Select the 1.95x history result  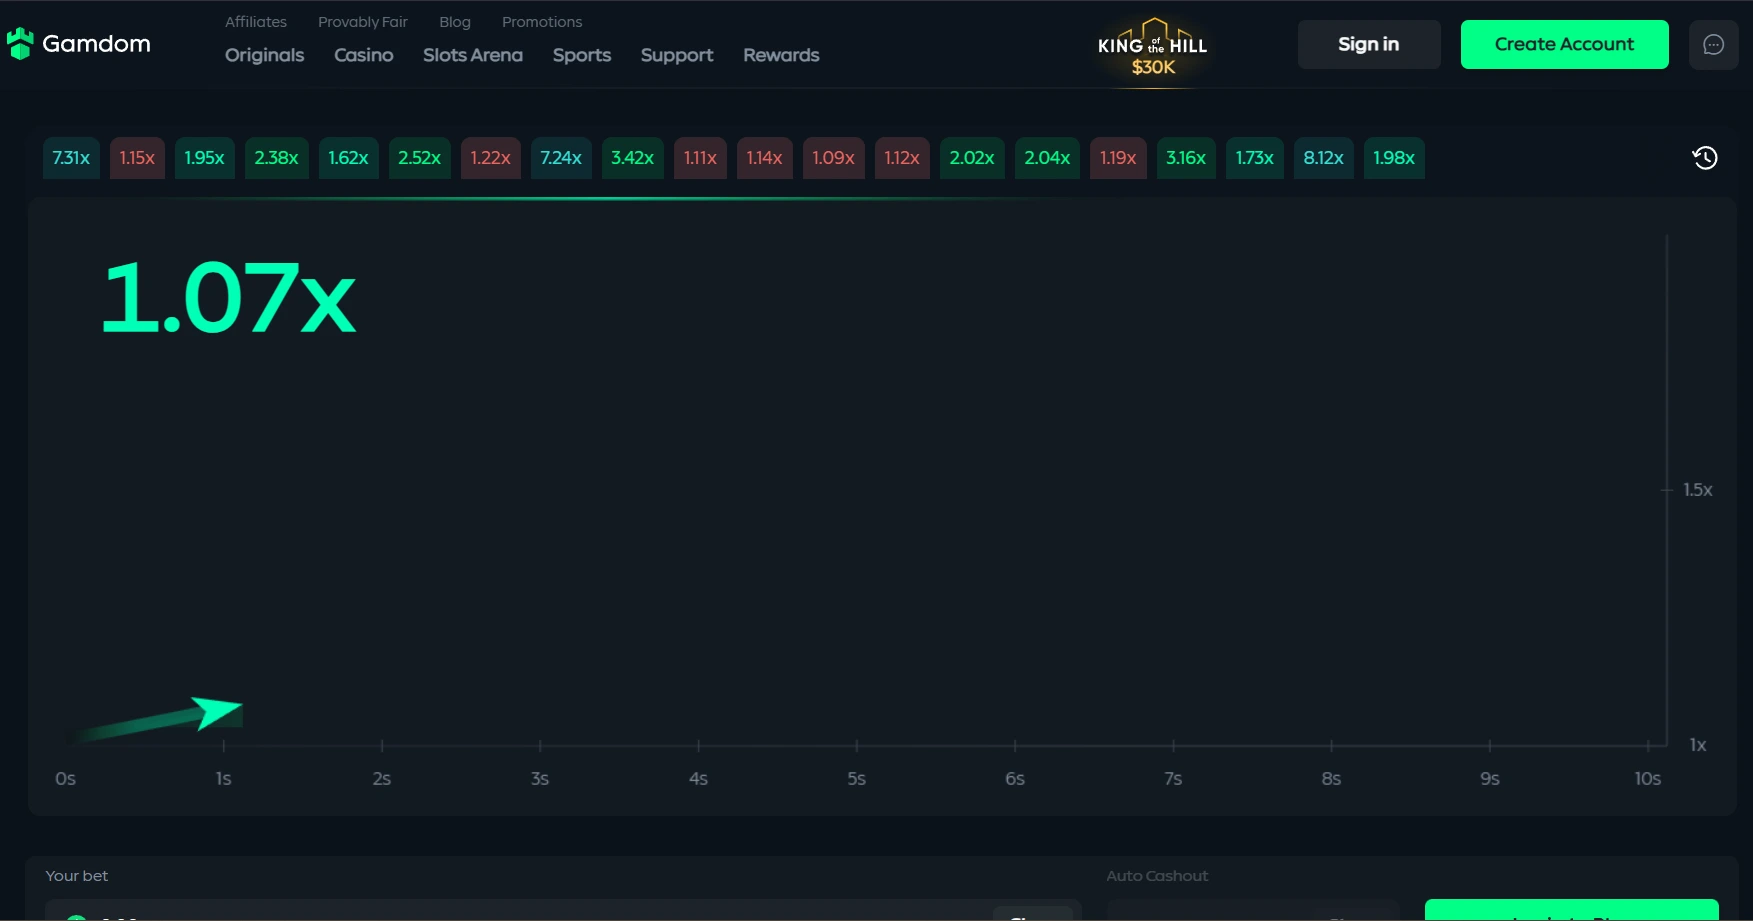[204, 158]
